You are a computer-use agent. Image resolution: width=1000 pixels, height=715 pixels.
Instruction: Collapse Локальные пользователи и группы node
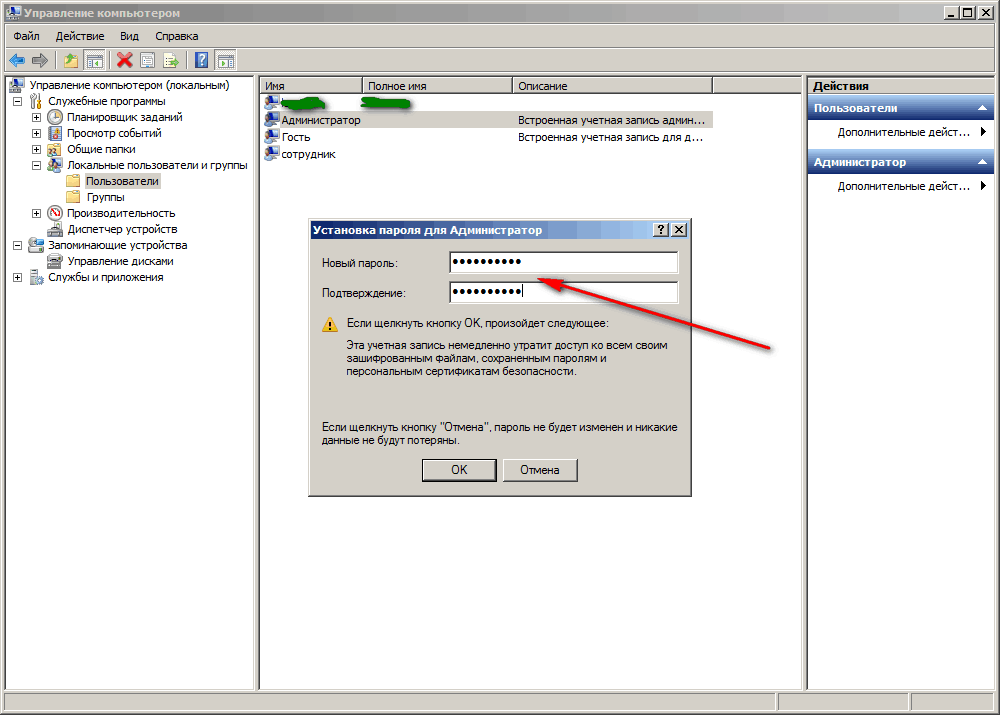point(36,165)
